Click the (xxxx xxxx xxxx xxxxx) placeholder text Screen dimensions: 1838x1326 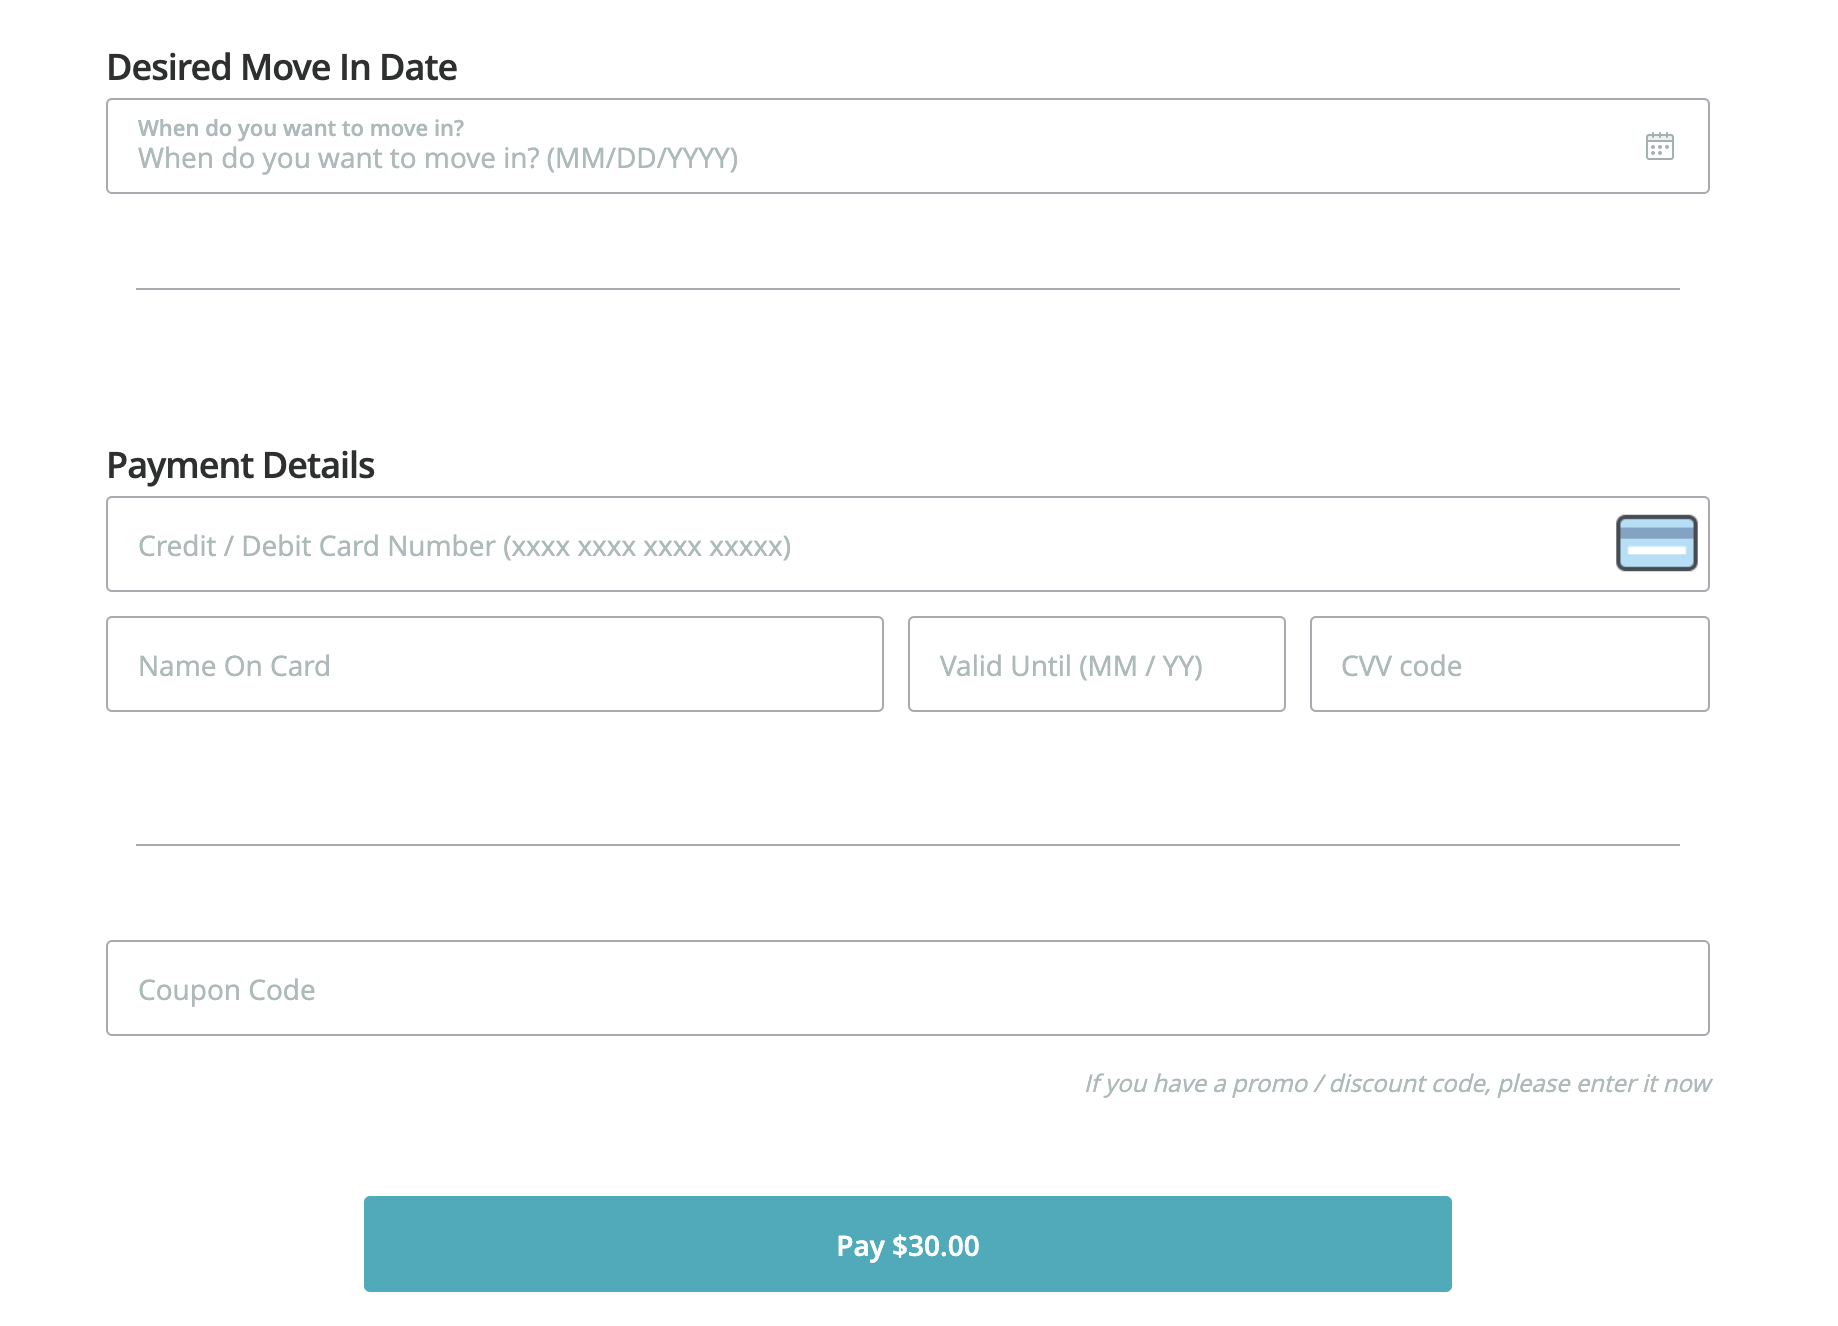pyautogui.click(x=646, y=546)
